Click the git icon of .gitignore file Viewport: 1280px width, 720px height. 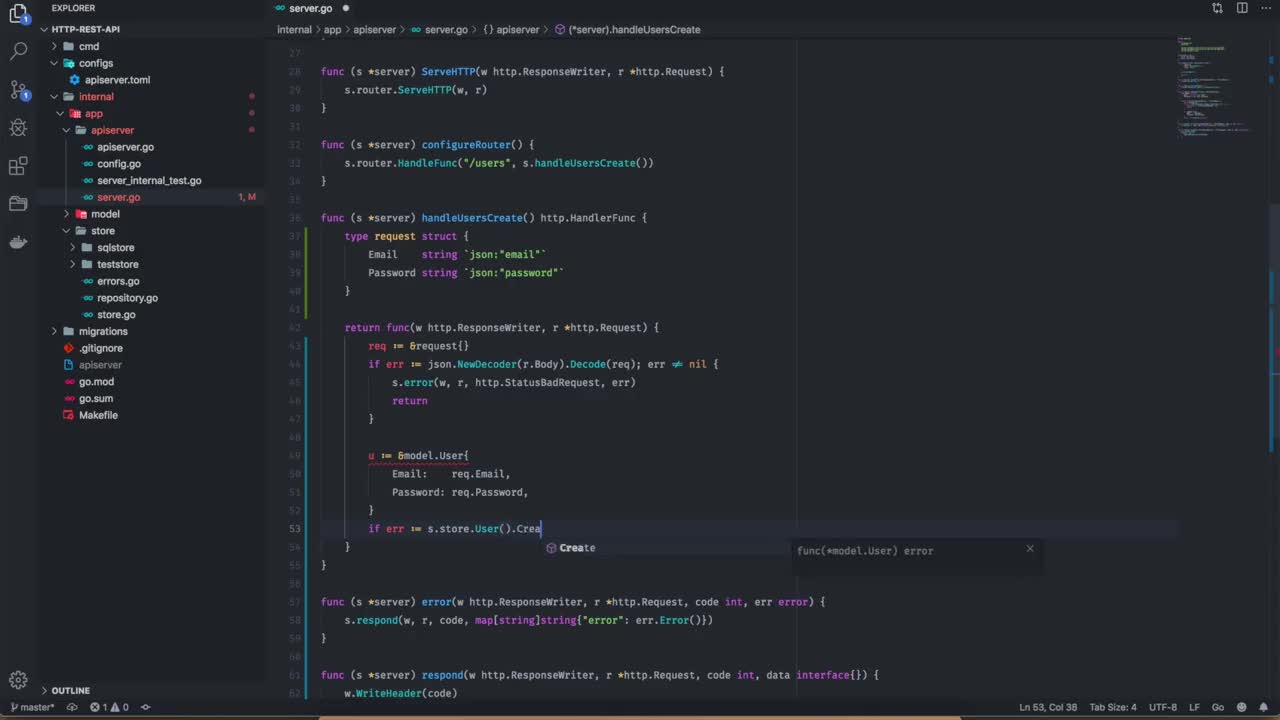pyautogui.click(x=69, y=348)
